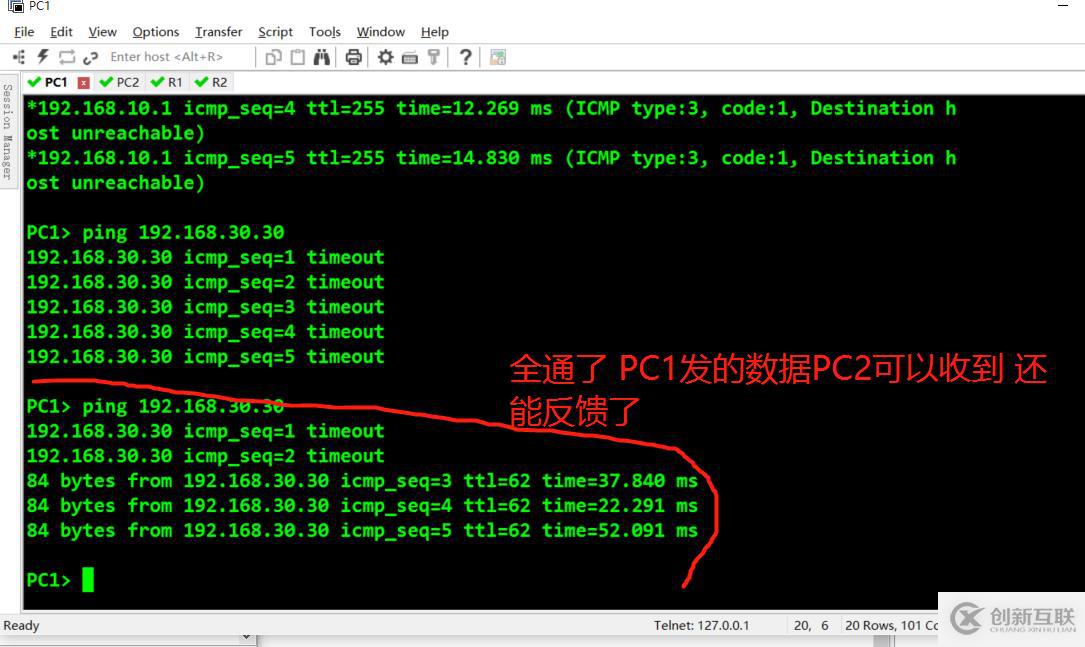This screenshot has width=1085, height=647.
Task: Click the Paste clipboard icon
Action: click(298, 57)
